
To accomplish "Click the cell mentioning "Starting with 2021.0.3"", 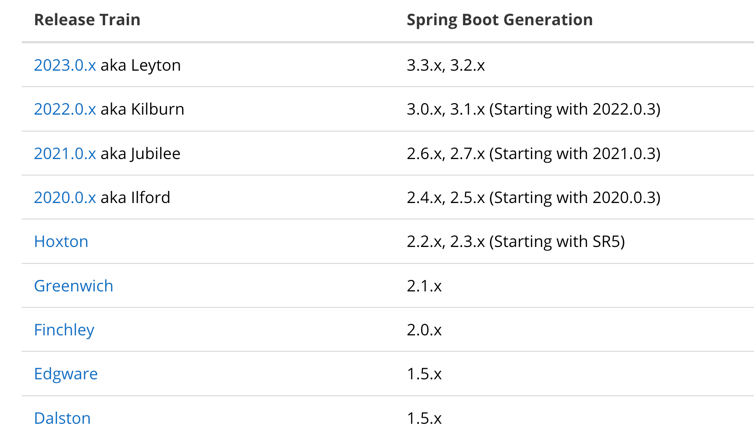I will (x=533, y=154).
